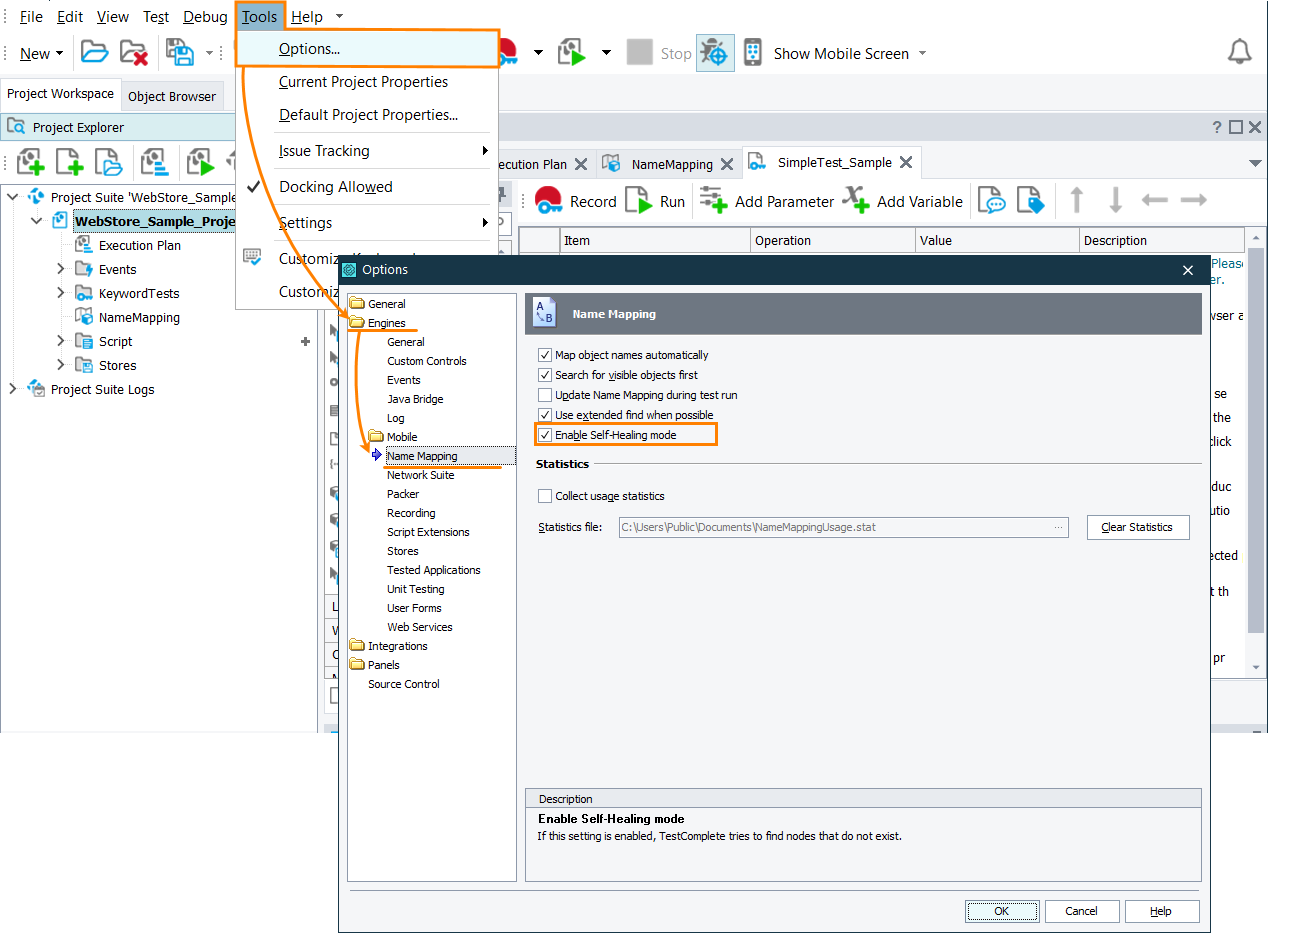1316x933 pixels.
Task: Click the Show Mobile Screen icon
Action: 753,53
